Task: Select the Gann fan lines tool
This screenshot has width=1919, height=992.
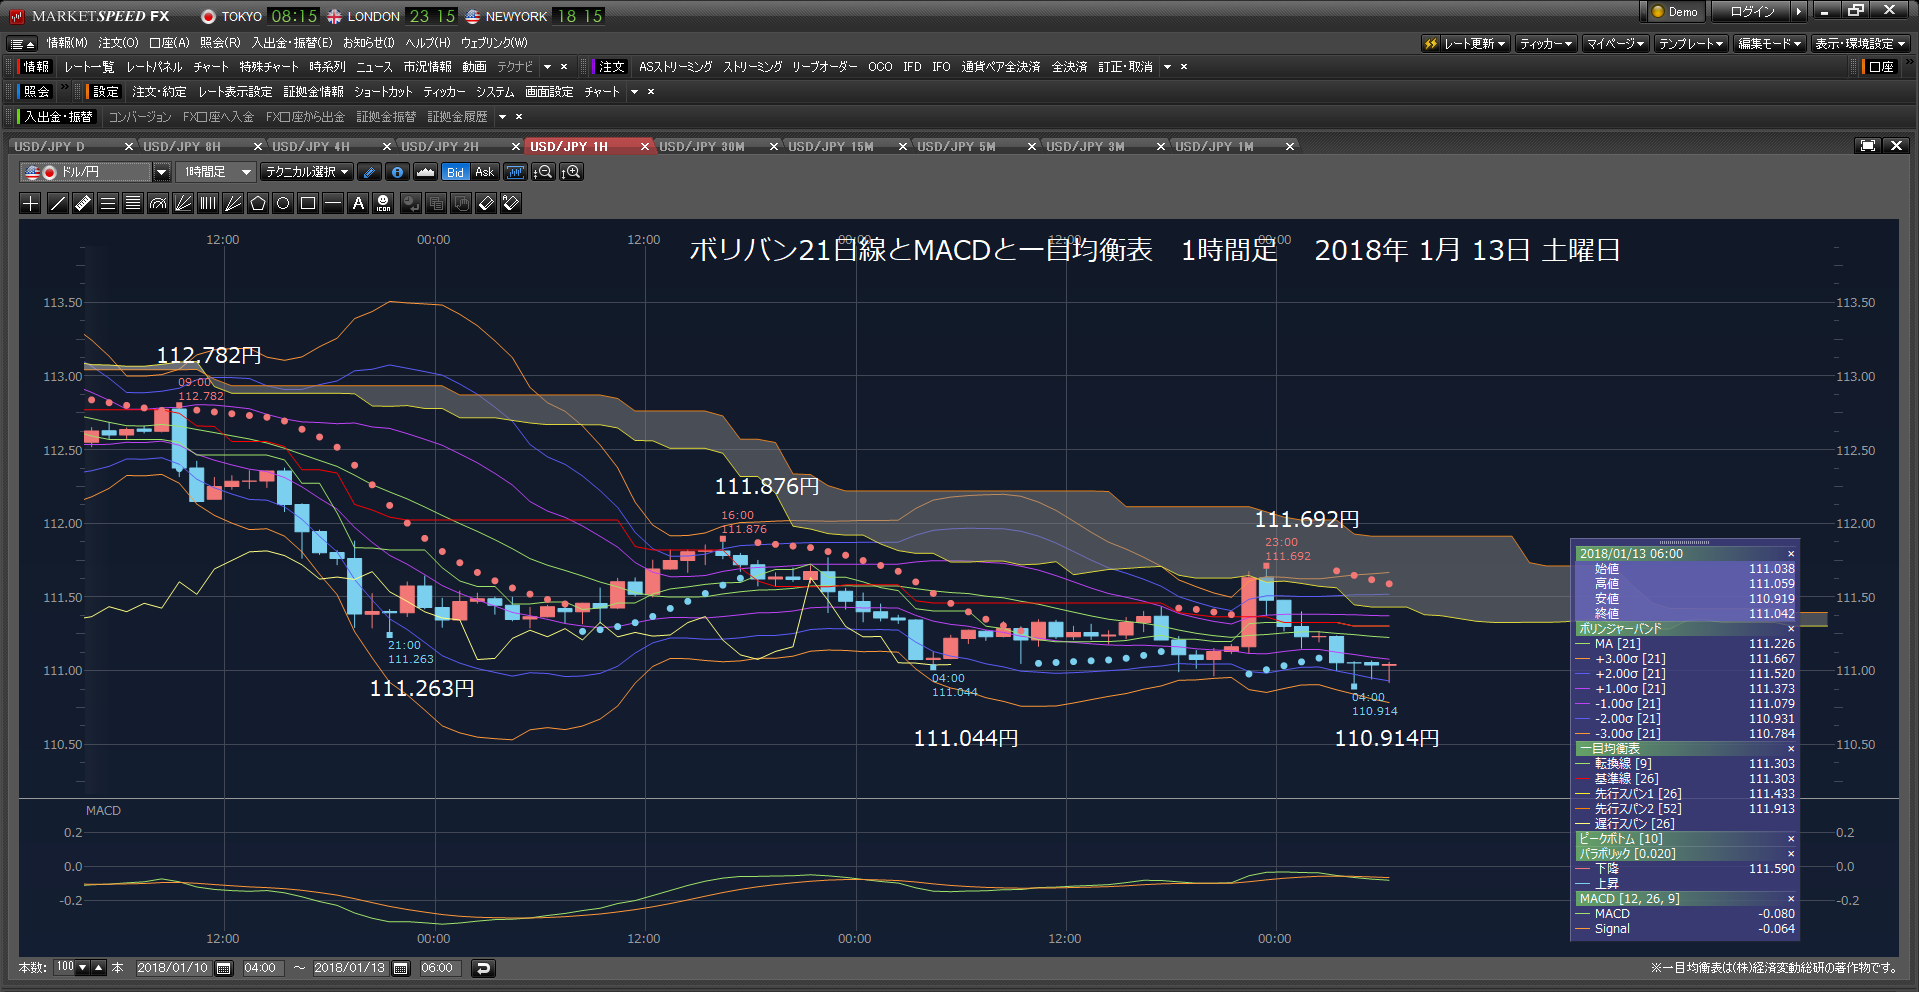Action: click(233, 204)
